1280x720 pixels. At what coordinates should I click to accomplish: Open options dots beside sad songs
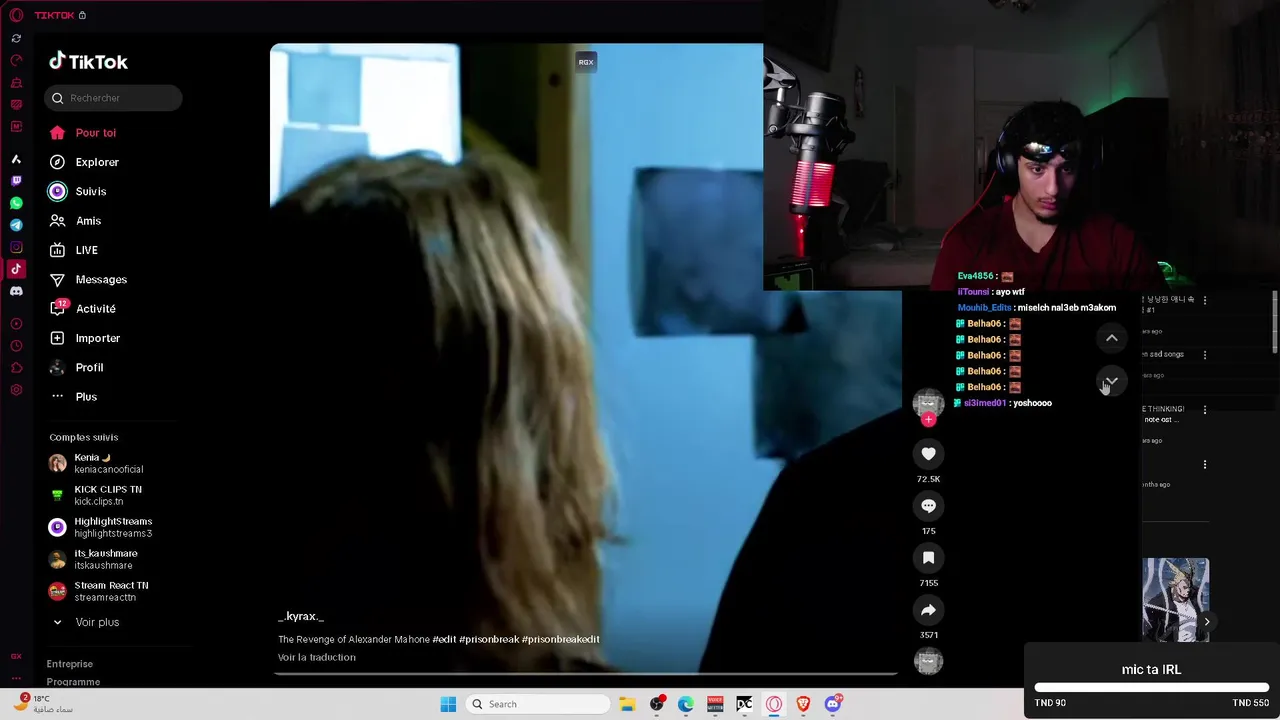pos(1205,355)
